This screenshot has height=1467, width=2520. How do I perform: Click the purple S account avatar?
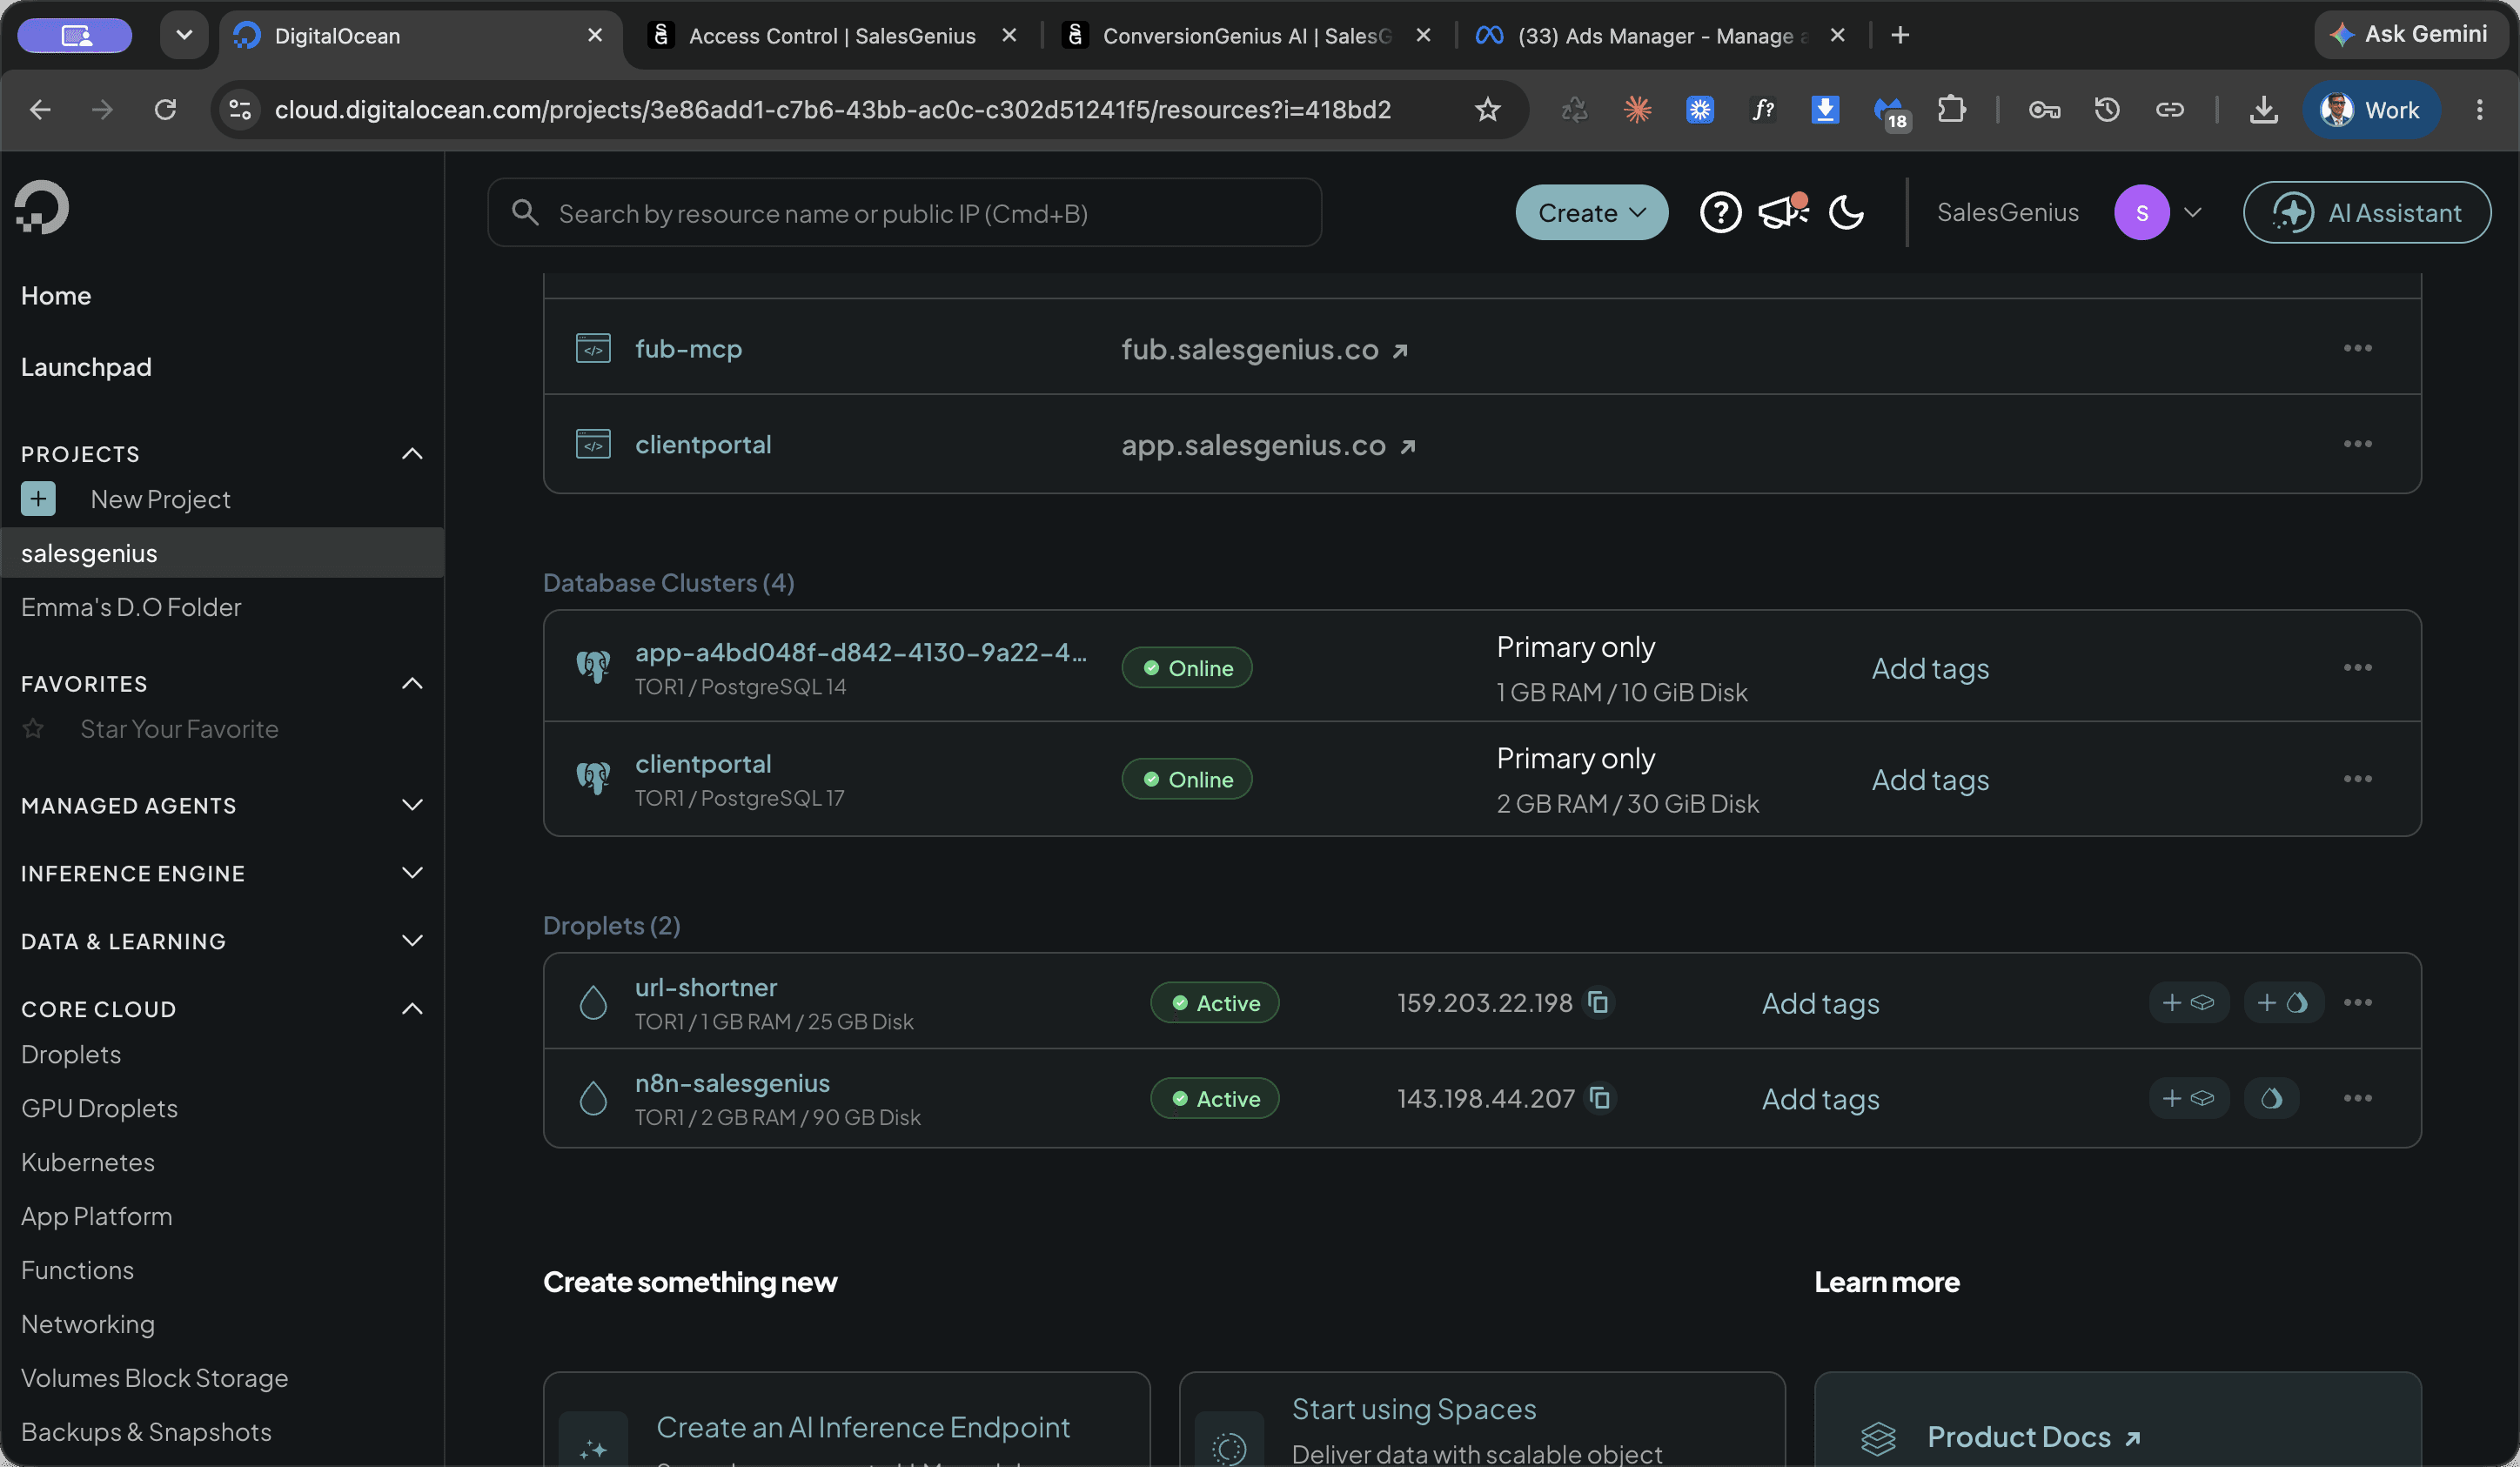pyautogui.click(x=2141, y=213)
